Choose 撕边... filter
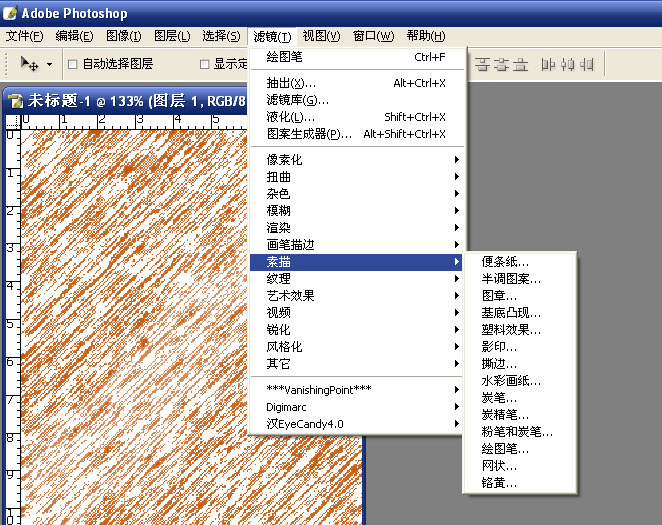Screen dimensions: 662x525 (520, 364)
